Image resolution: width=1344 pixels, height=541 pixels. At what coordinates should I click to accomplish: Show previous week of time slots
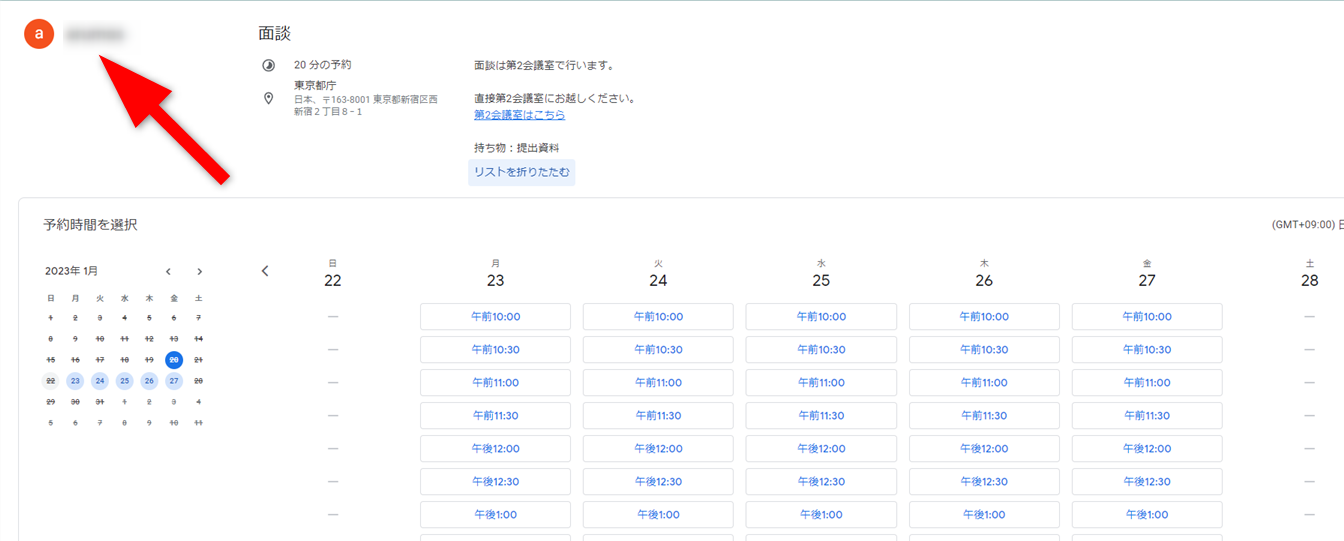click(x=265, y=271)
